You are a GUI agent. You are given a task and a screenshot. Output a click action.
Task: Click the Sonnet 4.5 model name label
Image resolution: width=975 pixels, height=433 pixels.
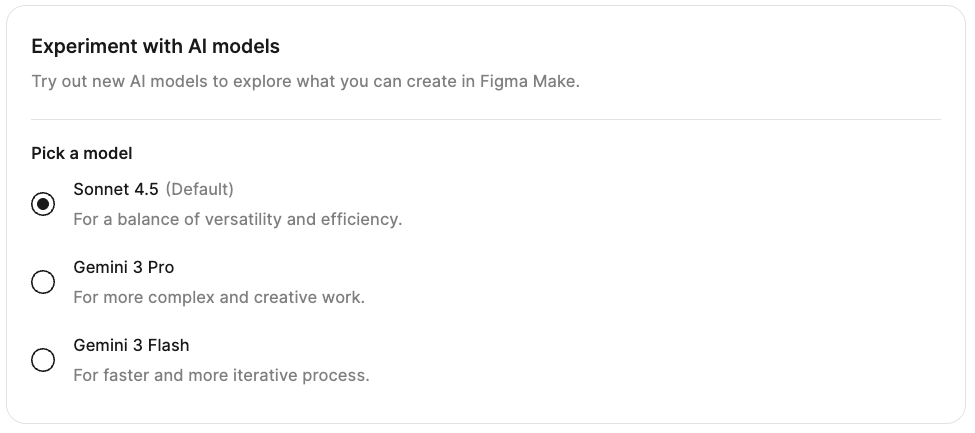(116, 189)
